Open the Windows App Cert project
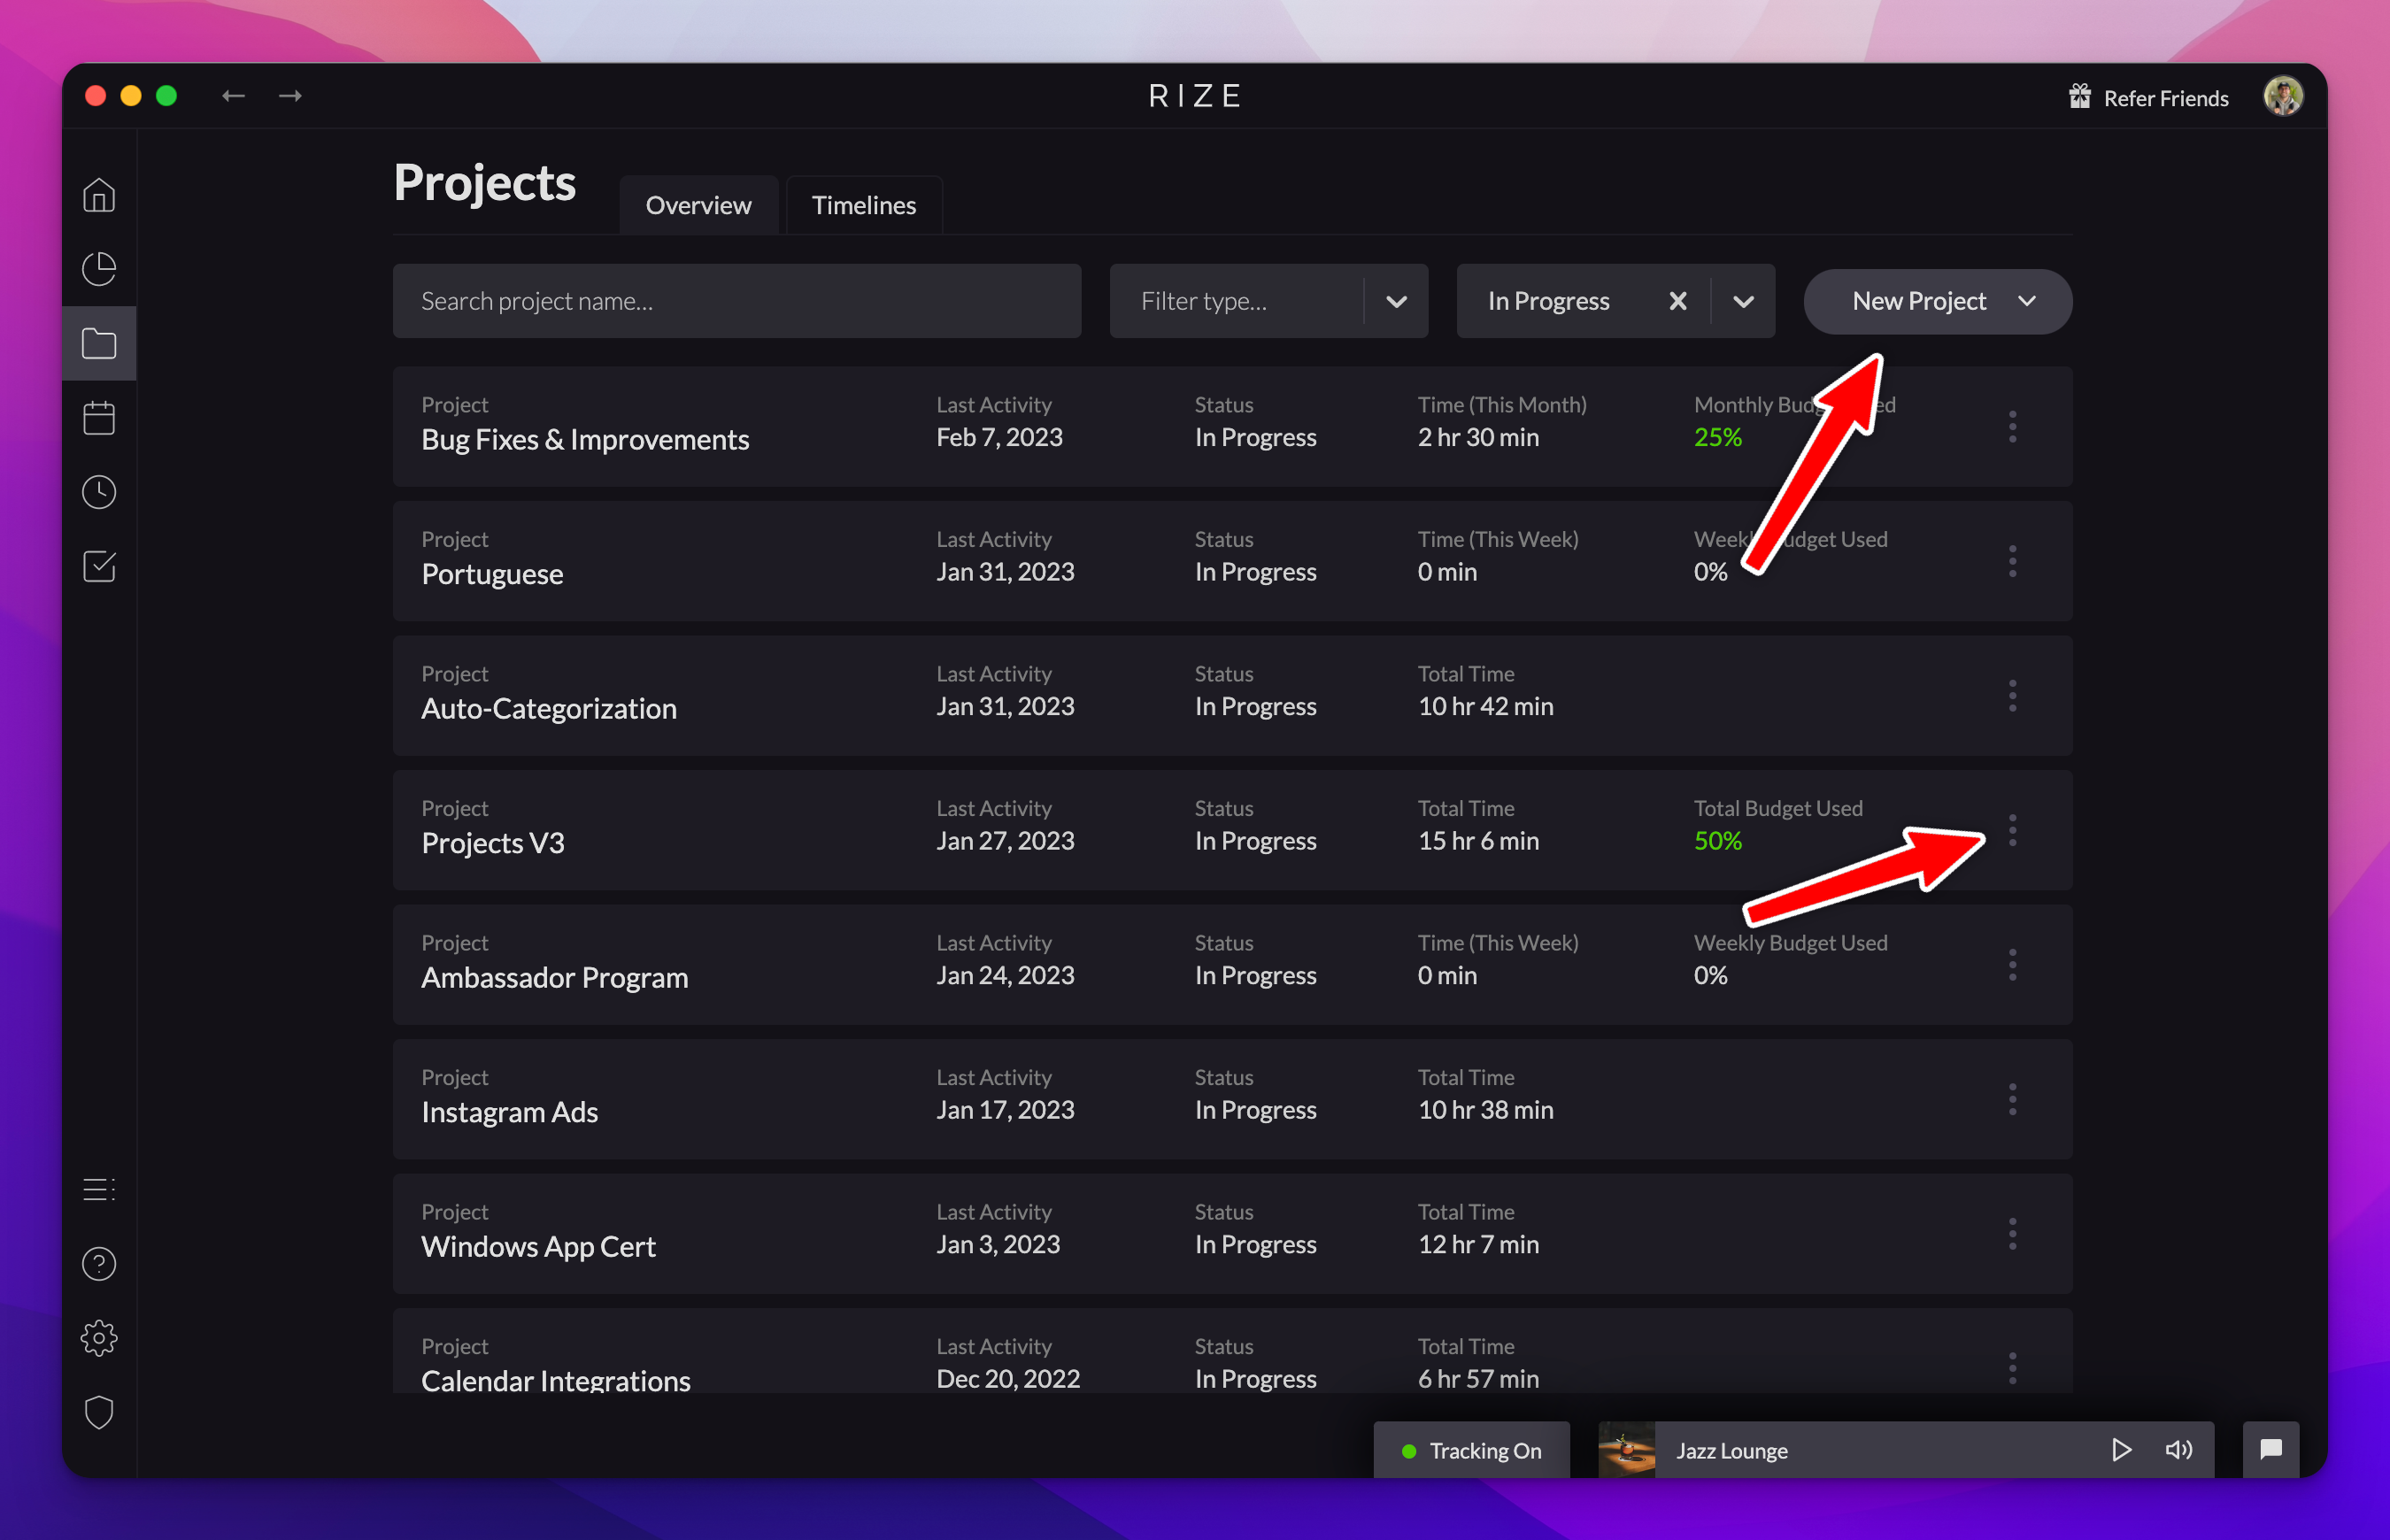The image size is (2390, 1540). click(539, 1247)
